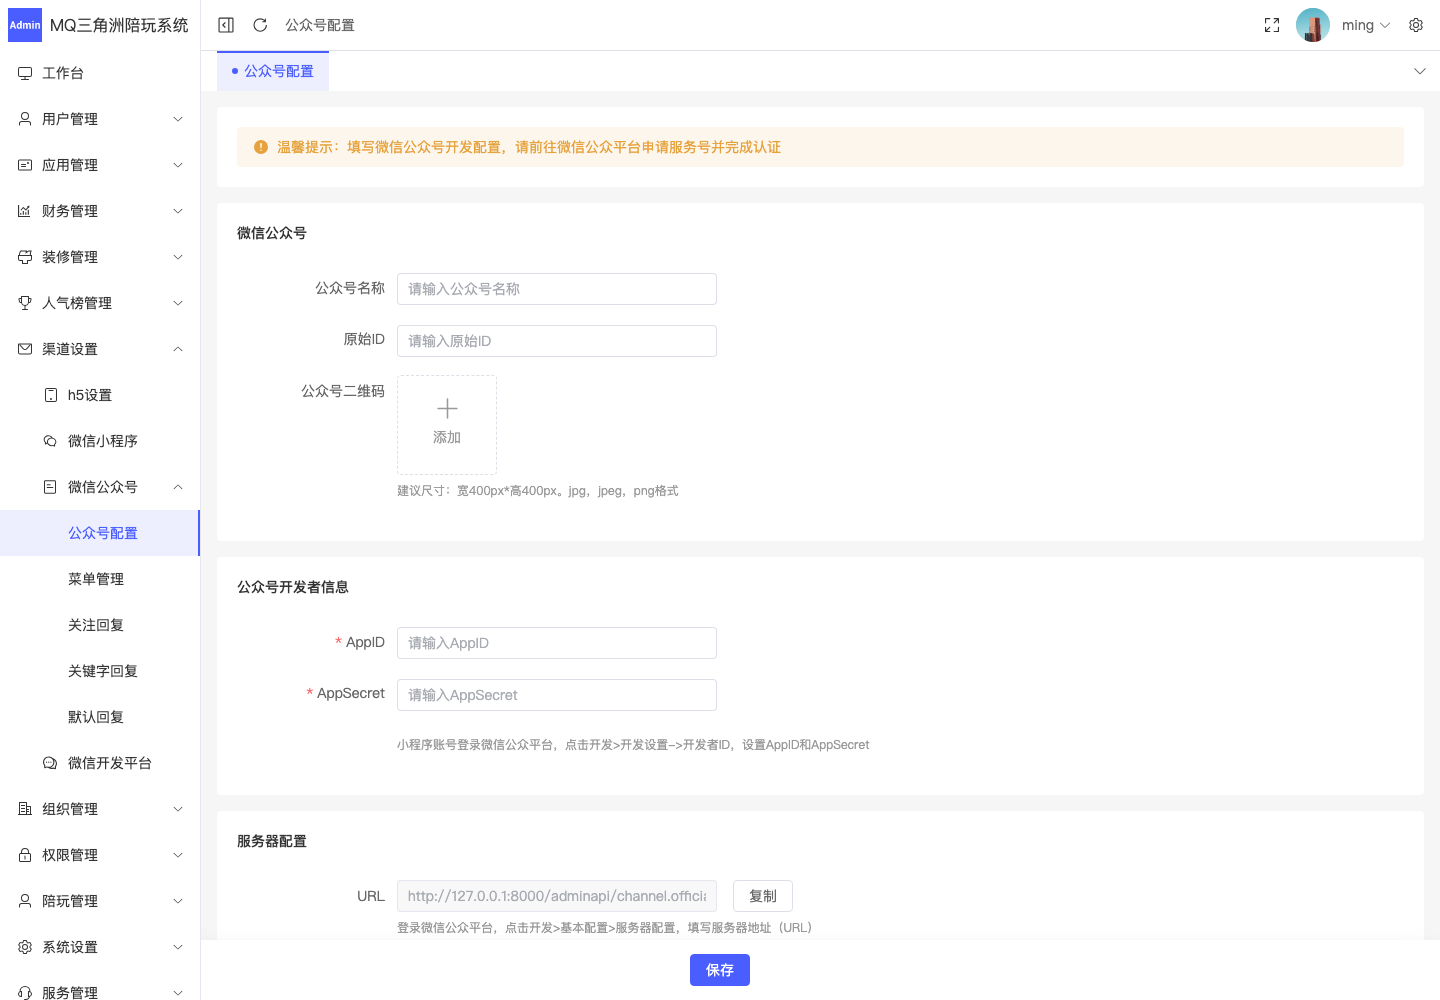Click the plus icon to add QR code
This screenshot has width=1440, height=1000.
pos(447,408)
